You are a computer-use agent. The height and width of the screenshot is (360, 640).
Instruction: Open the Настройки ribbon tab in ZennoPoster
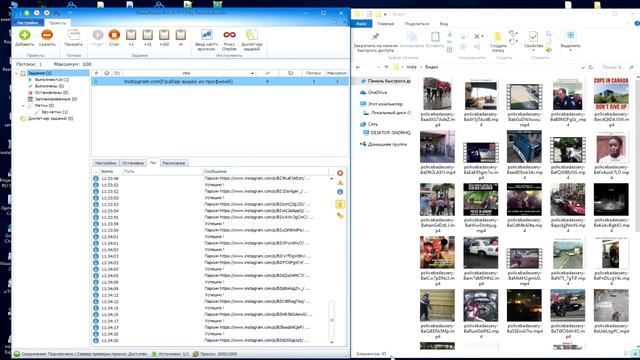click(27, 23)
